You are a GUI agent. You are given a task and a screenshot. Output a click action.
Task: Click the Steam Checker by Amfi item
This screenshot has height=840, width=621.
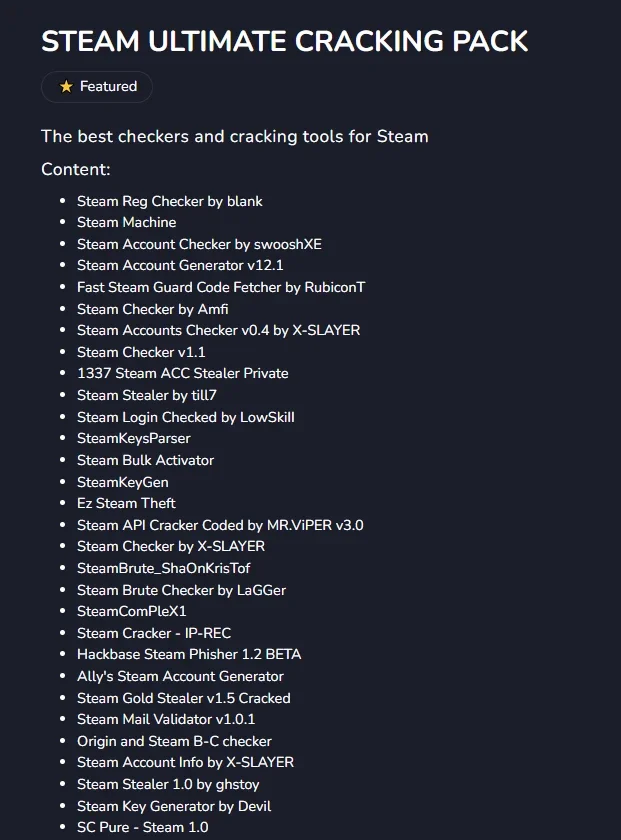coord(153,309)
